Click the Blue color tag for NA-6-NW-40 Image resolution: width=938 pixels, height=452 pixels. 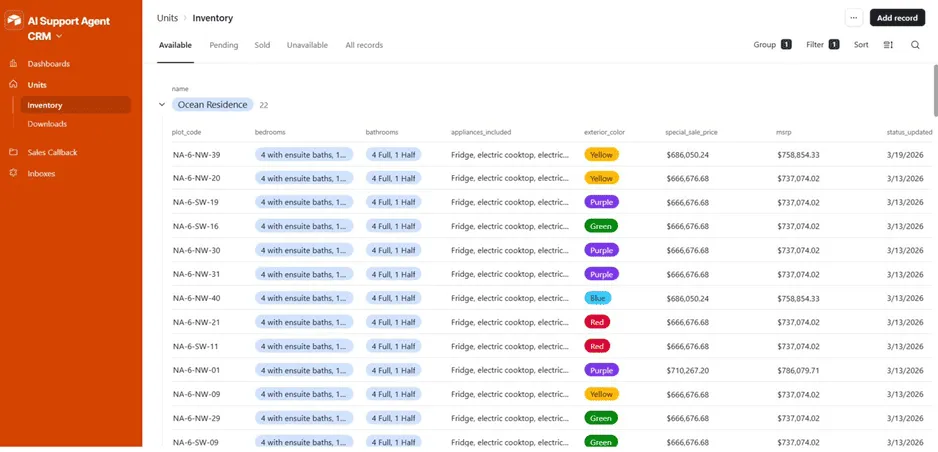click(x=598, y=298)
